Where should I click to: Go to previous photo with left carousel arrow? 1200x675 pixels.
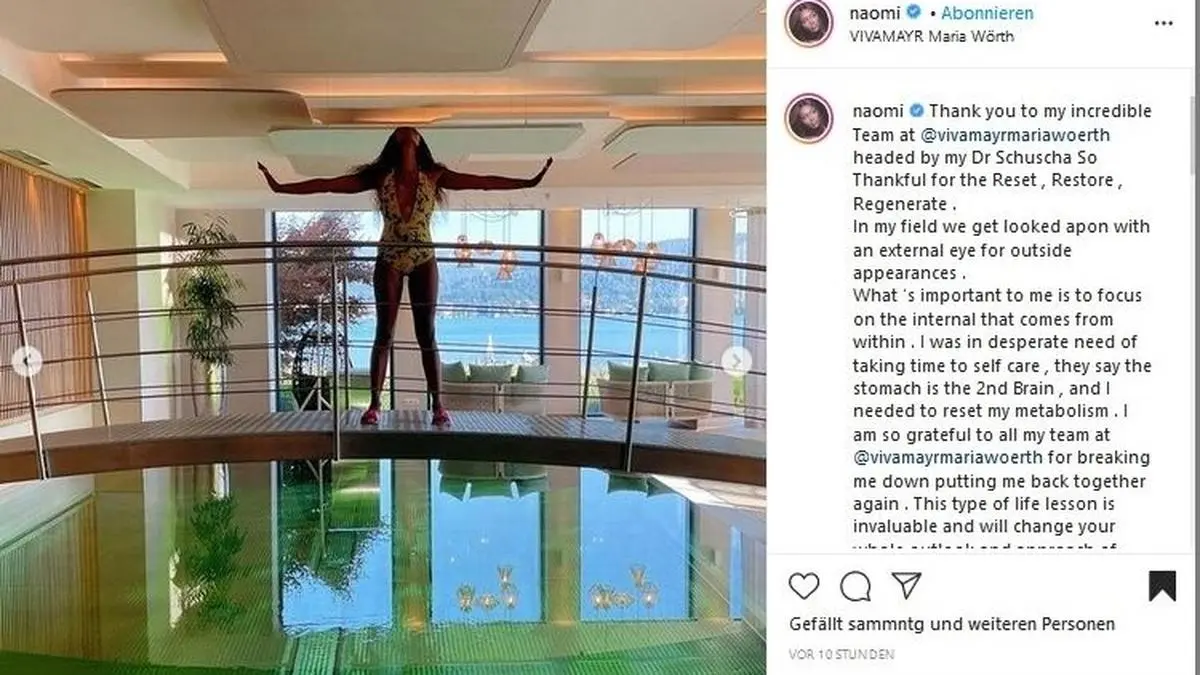point(27,361)
